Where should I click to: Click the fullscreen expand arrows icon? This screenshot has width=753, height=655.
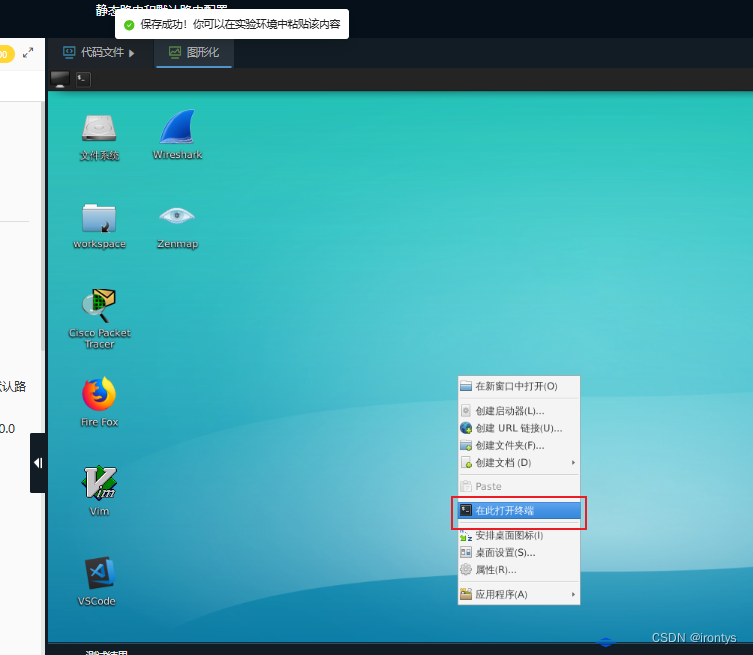coord(28,53)
